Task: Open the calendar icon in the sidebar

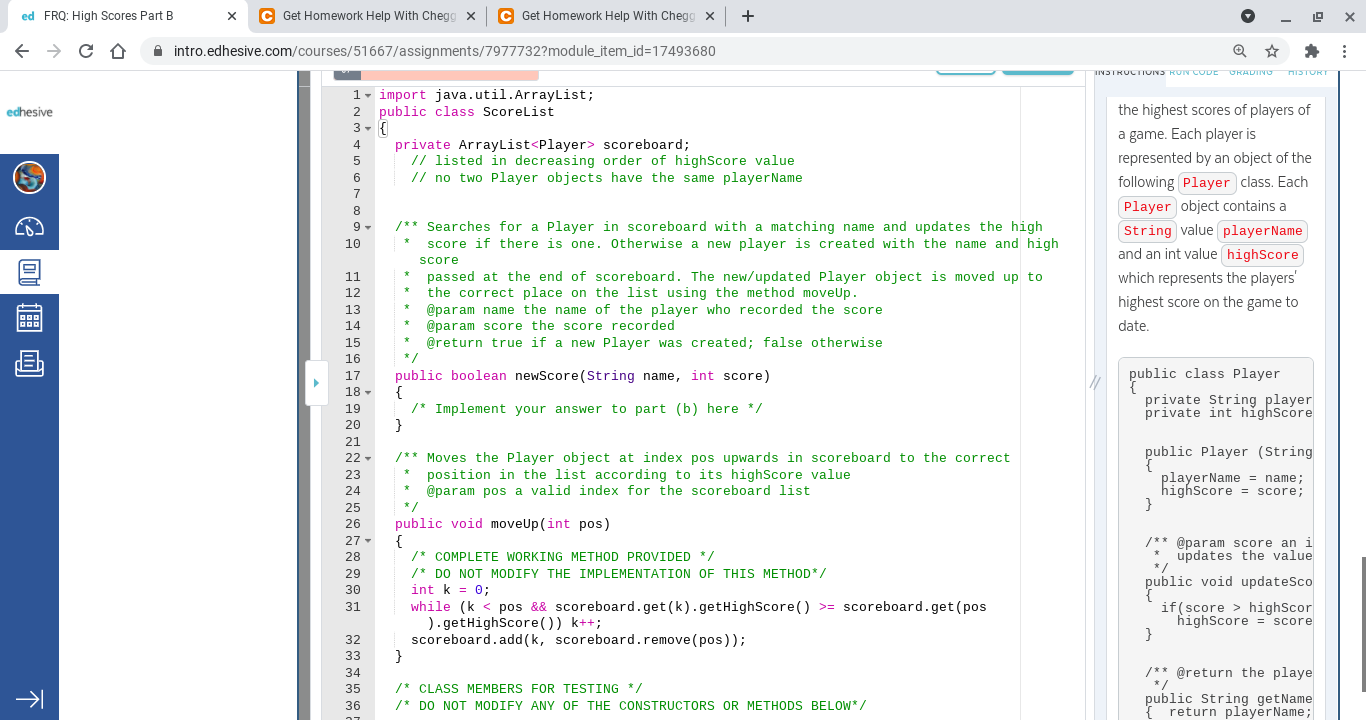Action: click(x=29, y=318)
